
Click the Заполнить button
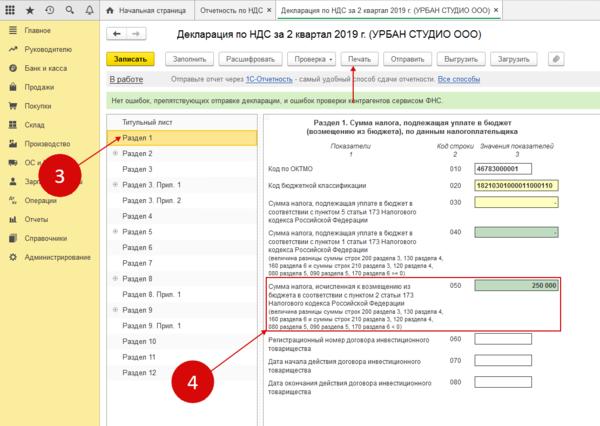189,59
